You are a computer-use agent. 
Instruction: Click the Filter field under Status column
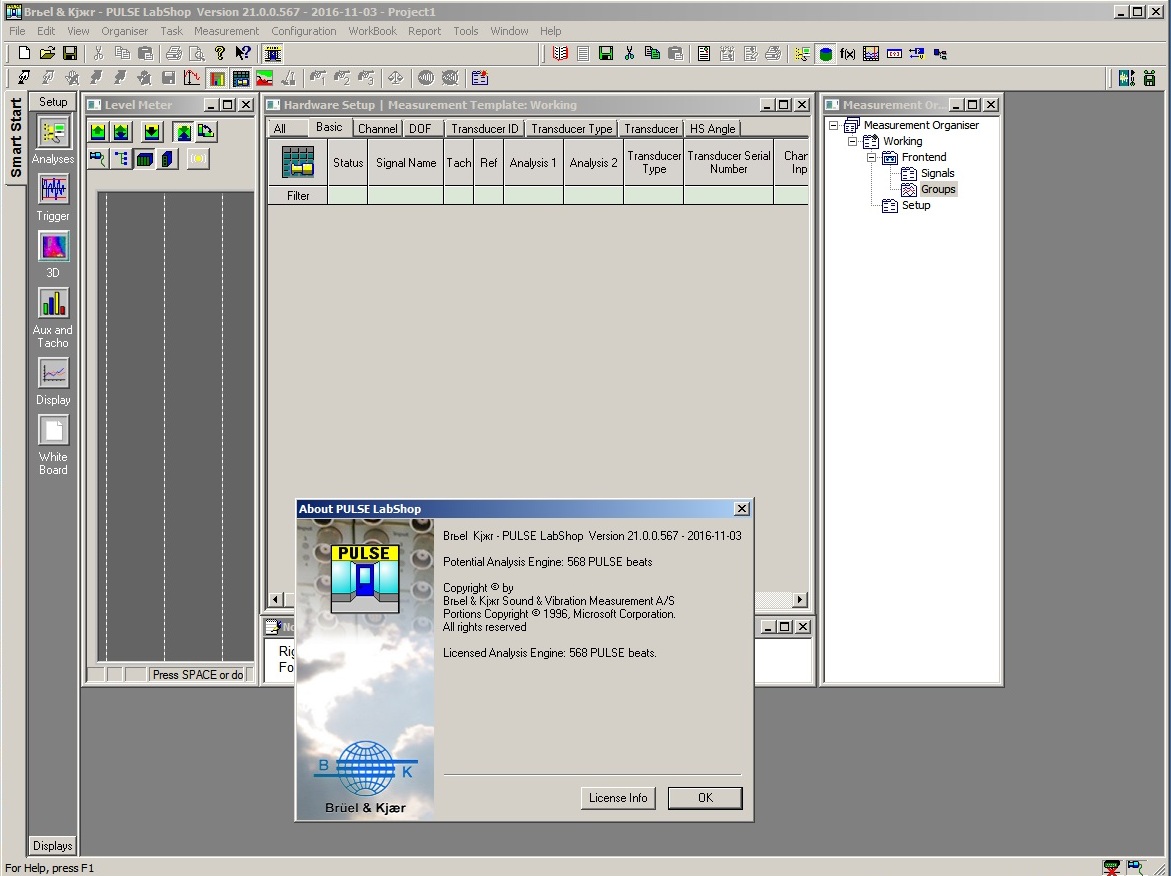(x=347, y=196)
